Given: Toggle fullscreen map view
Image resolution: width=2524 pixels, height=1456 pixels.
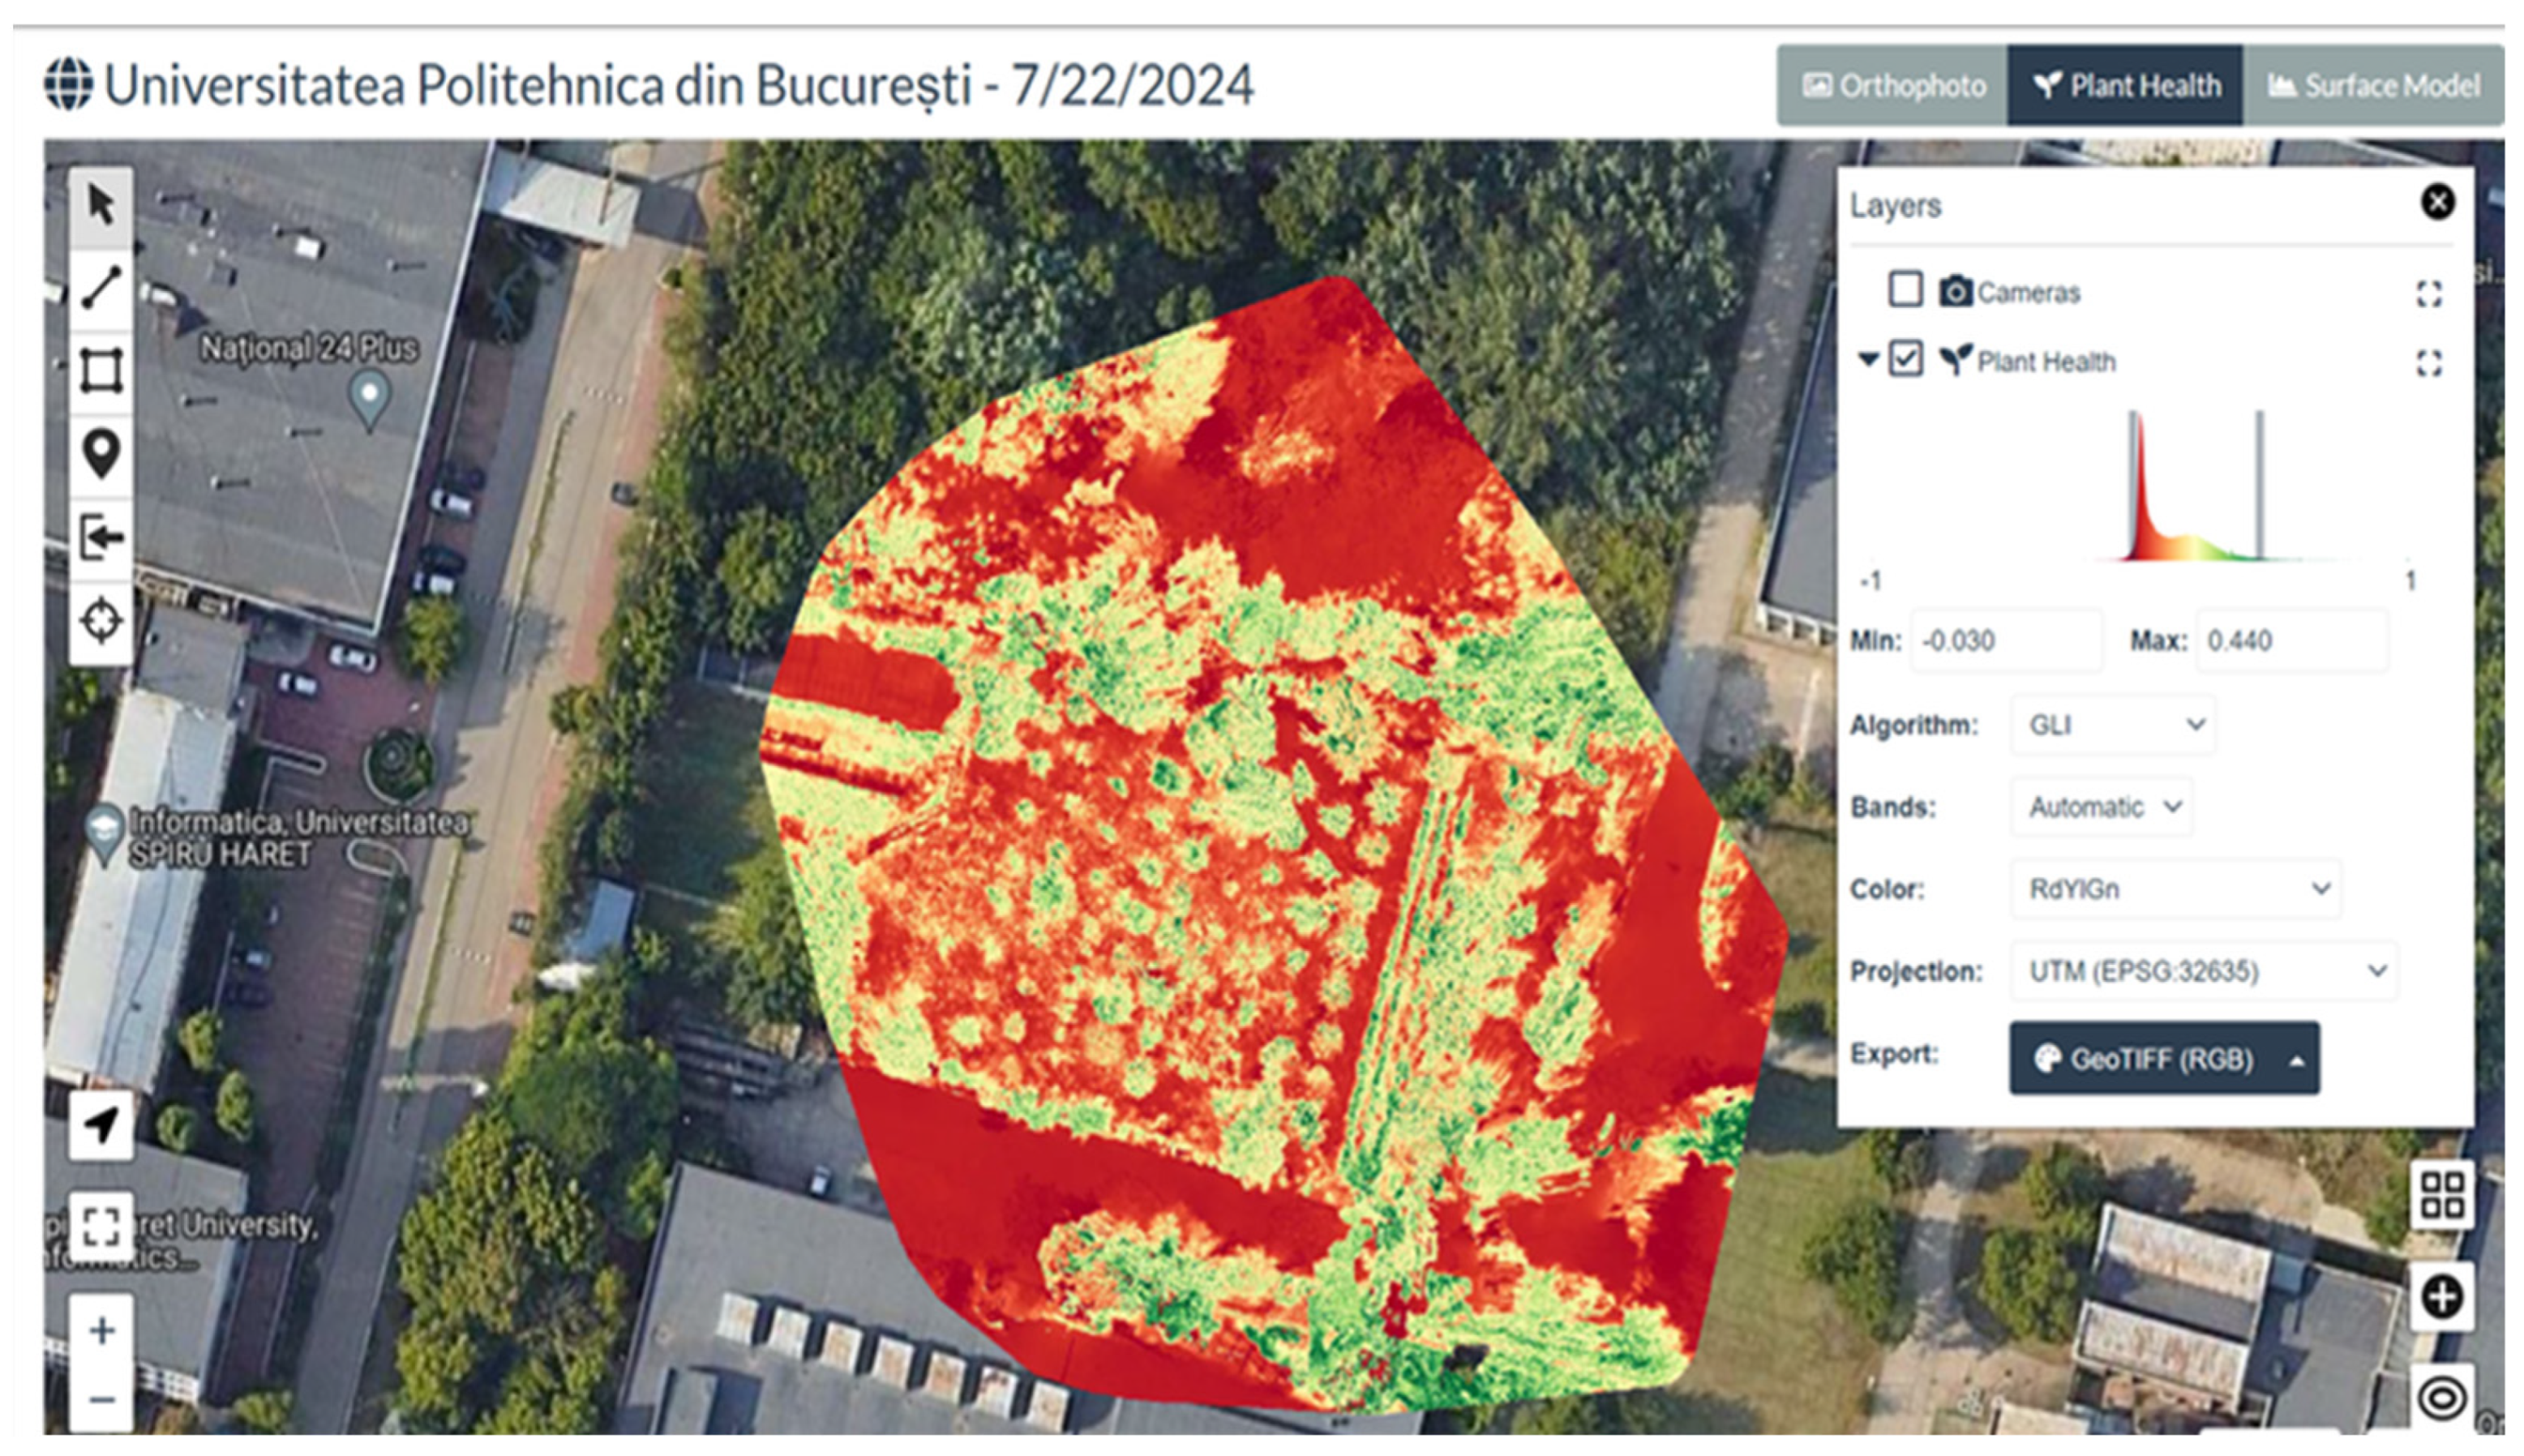Looking at the screenshot, I should pyautogui.click(x=101, y=1225).
